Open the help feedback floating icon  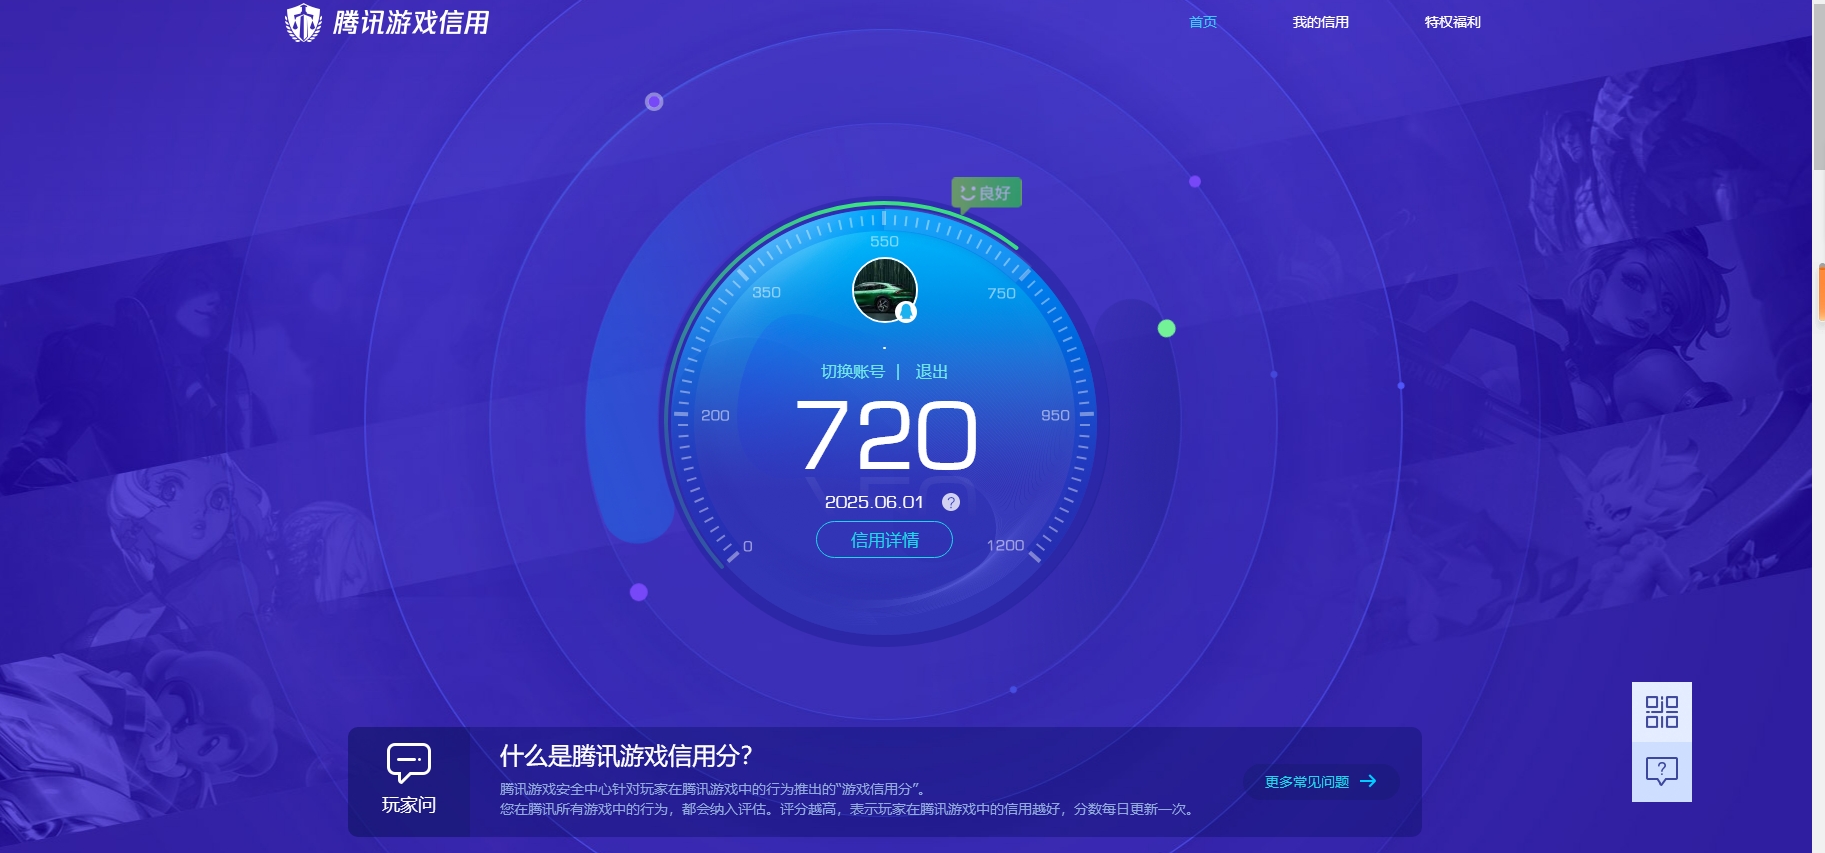(1662, 771)
